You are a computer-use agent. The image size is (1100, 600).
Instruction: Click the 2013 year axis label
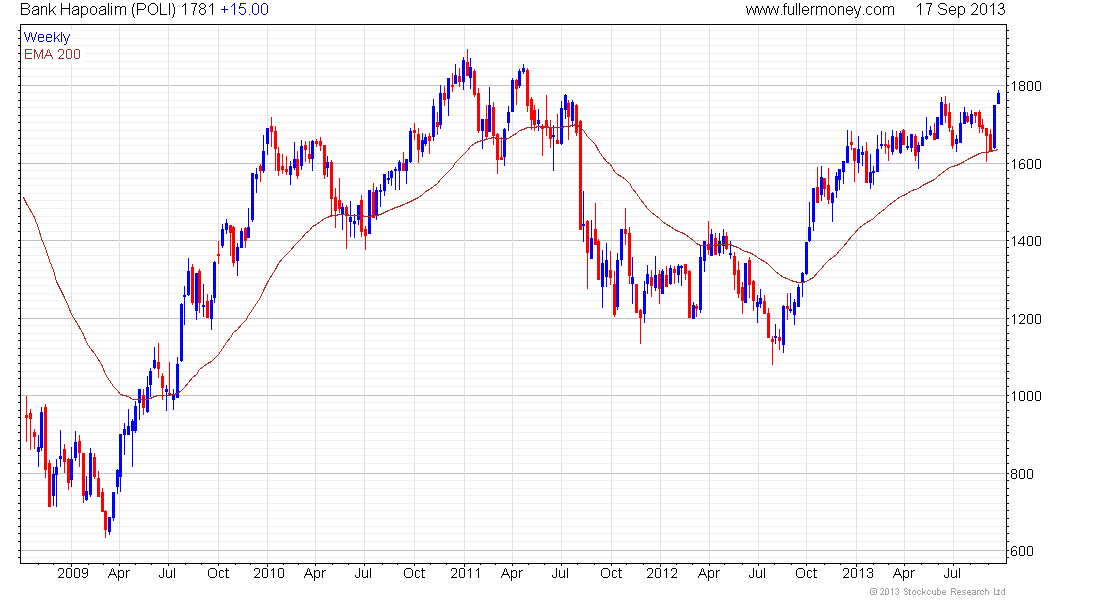857,573
